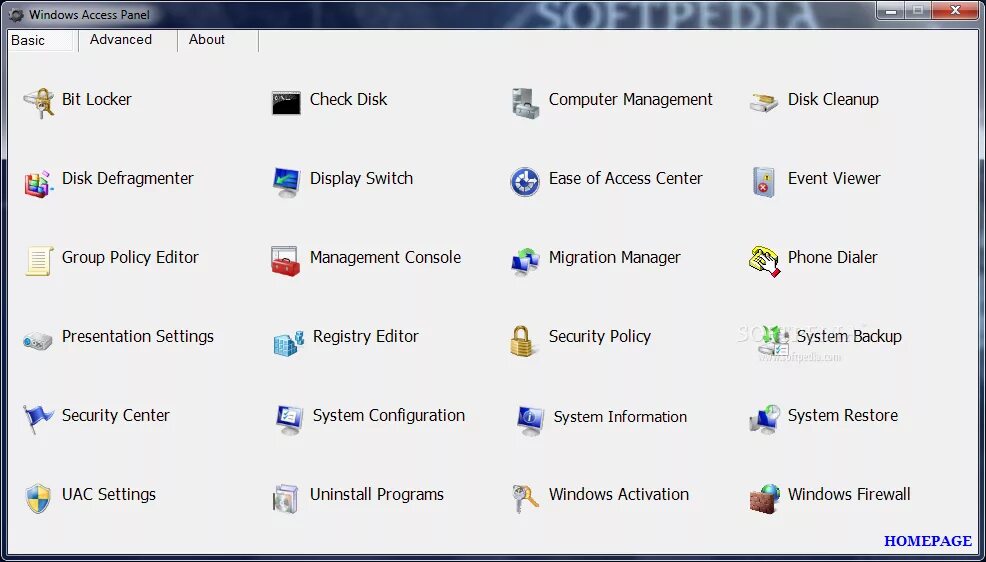This screenshot has height=562, width=986.
Task: Click the Windows Activation keys icon
Action: pyautogui.click(x=525, y=499)
